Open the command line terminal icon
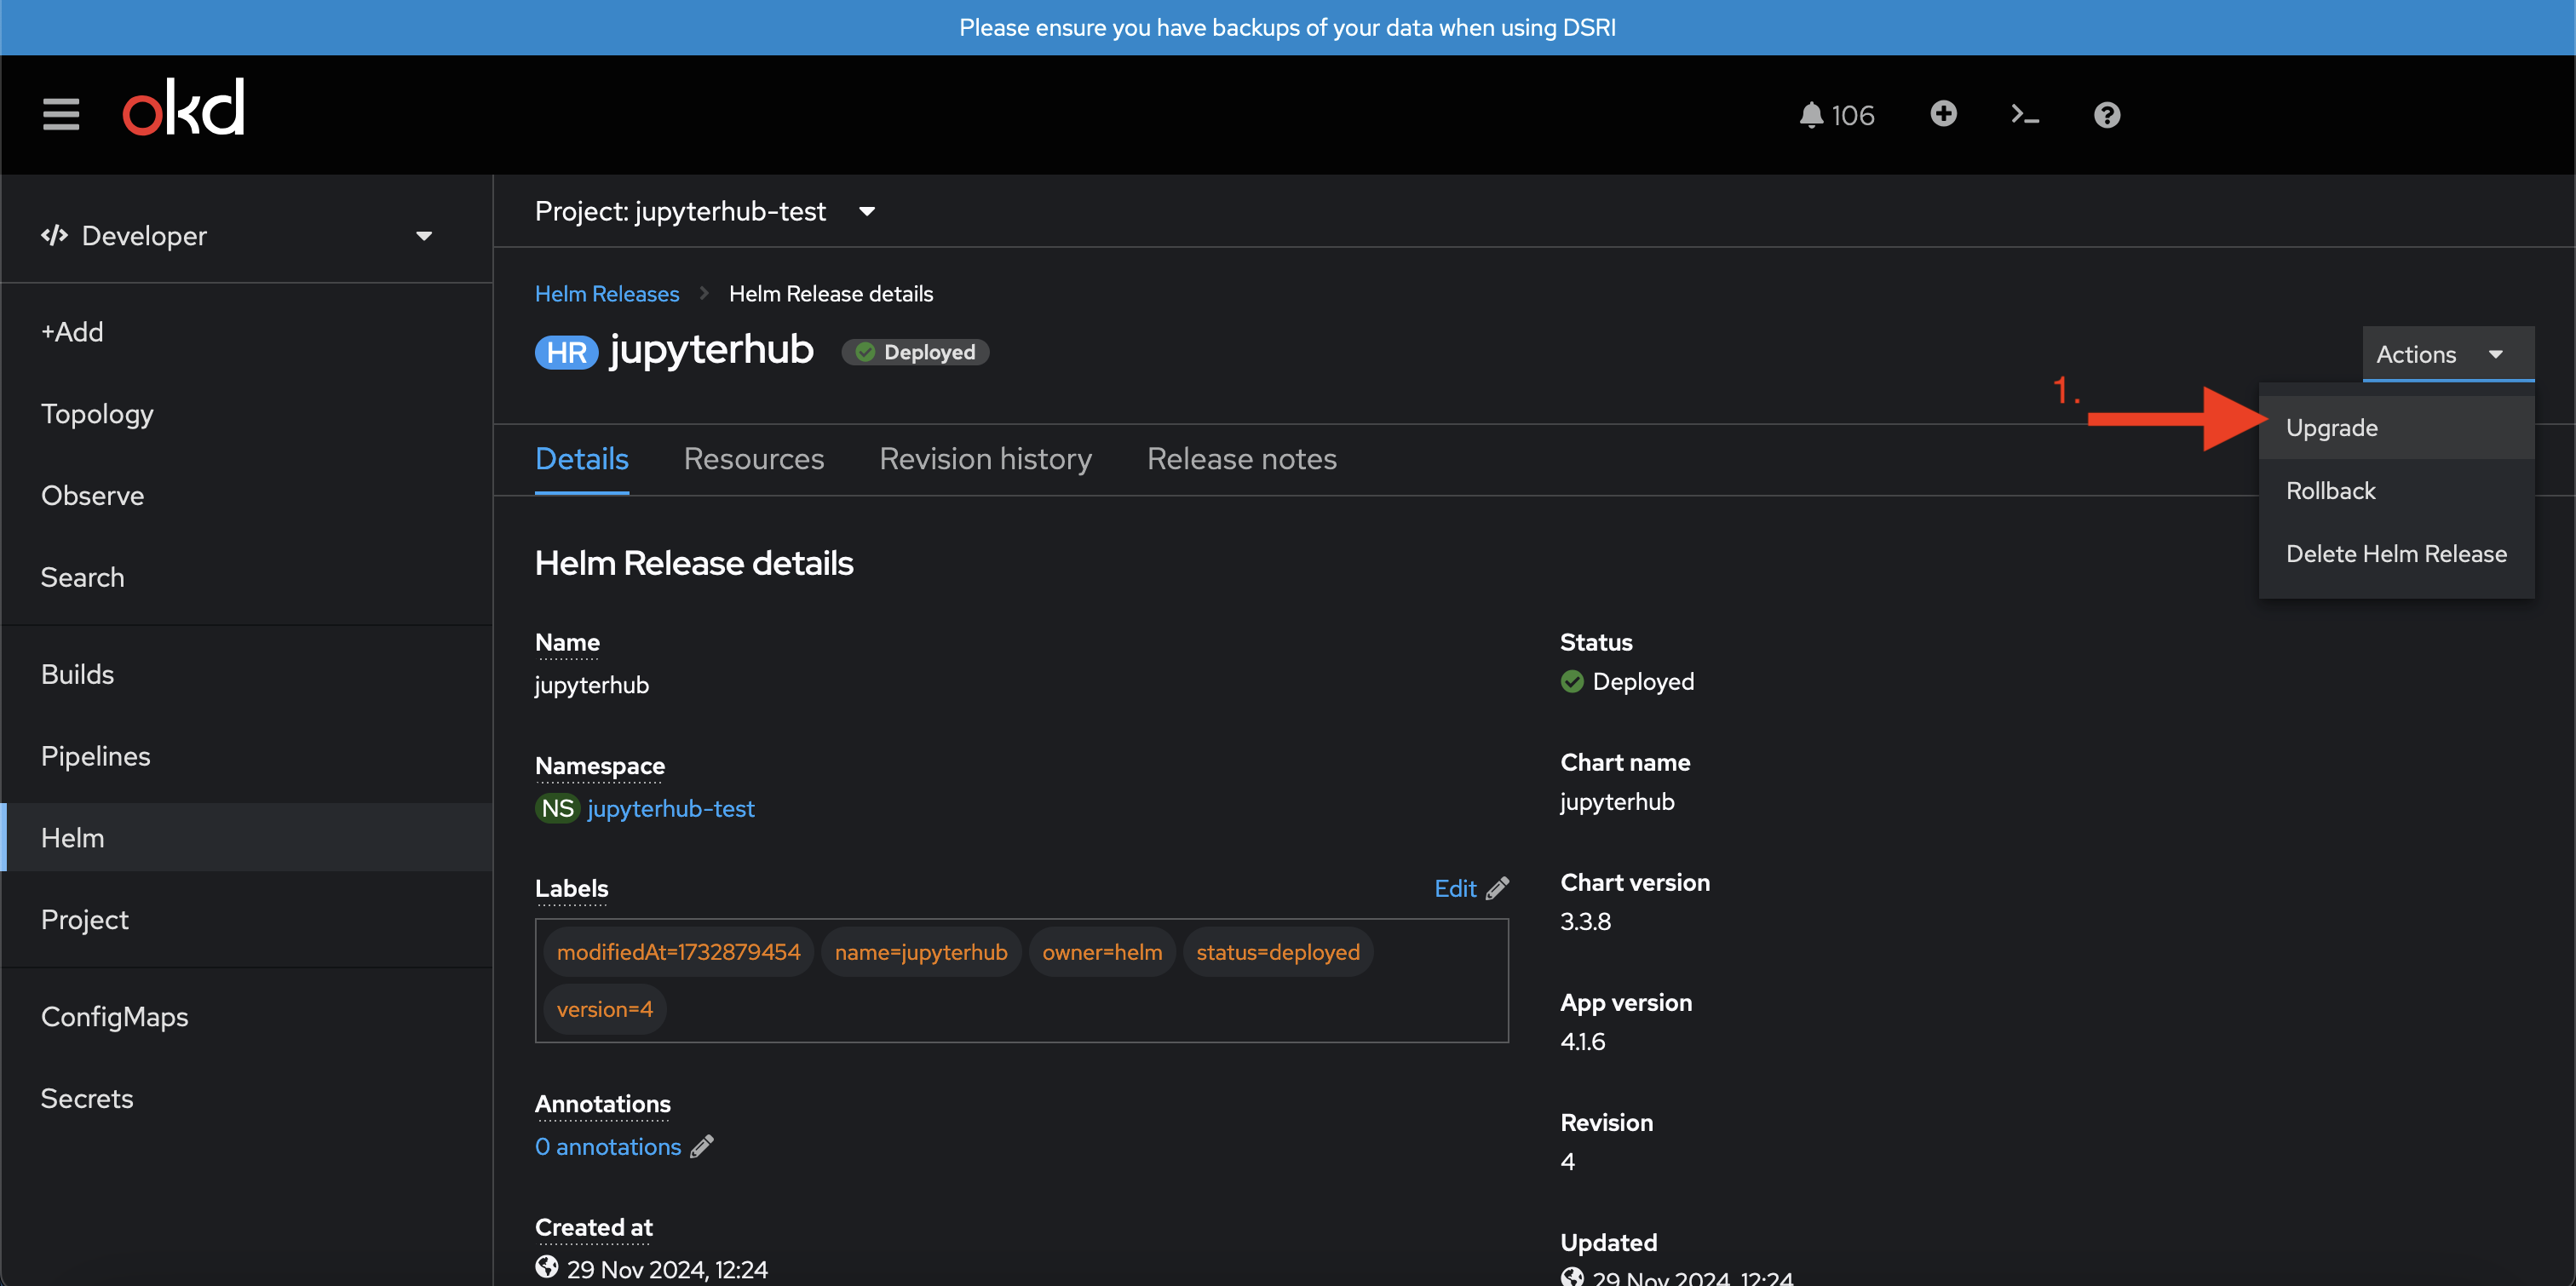This screenshot has height=1286, width=2576. tap(2025, 115)
